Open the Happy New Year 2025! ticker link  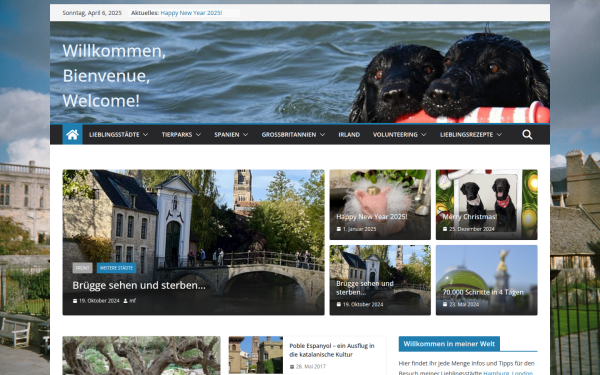191,13
